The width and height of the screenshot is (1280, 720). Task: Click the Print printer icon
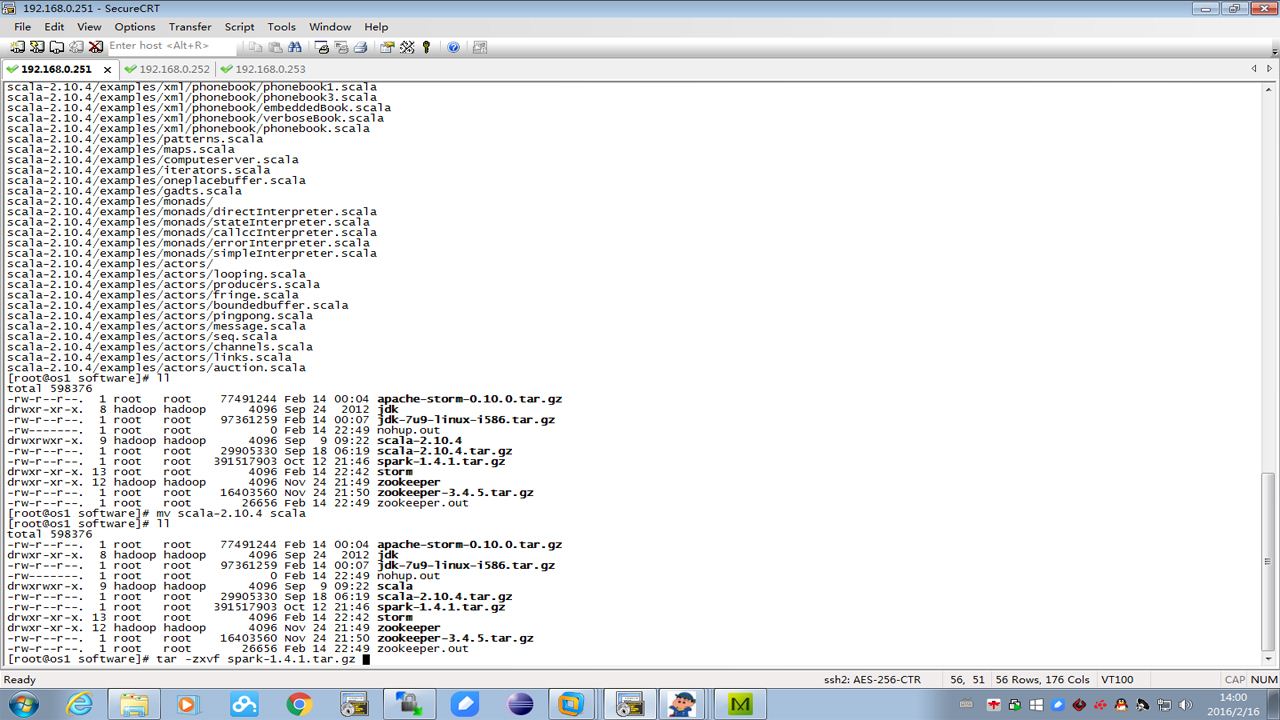click(x=360, y=46)
